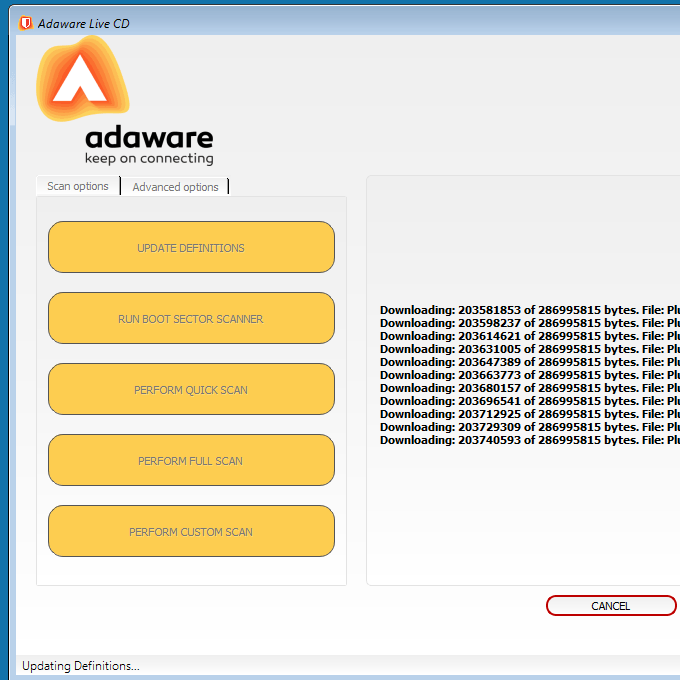The width and height of the screenshot is (680, 680).
Task: Click the 'adaware' wordmark text
Action: coord(149,137)
